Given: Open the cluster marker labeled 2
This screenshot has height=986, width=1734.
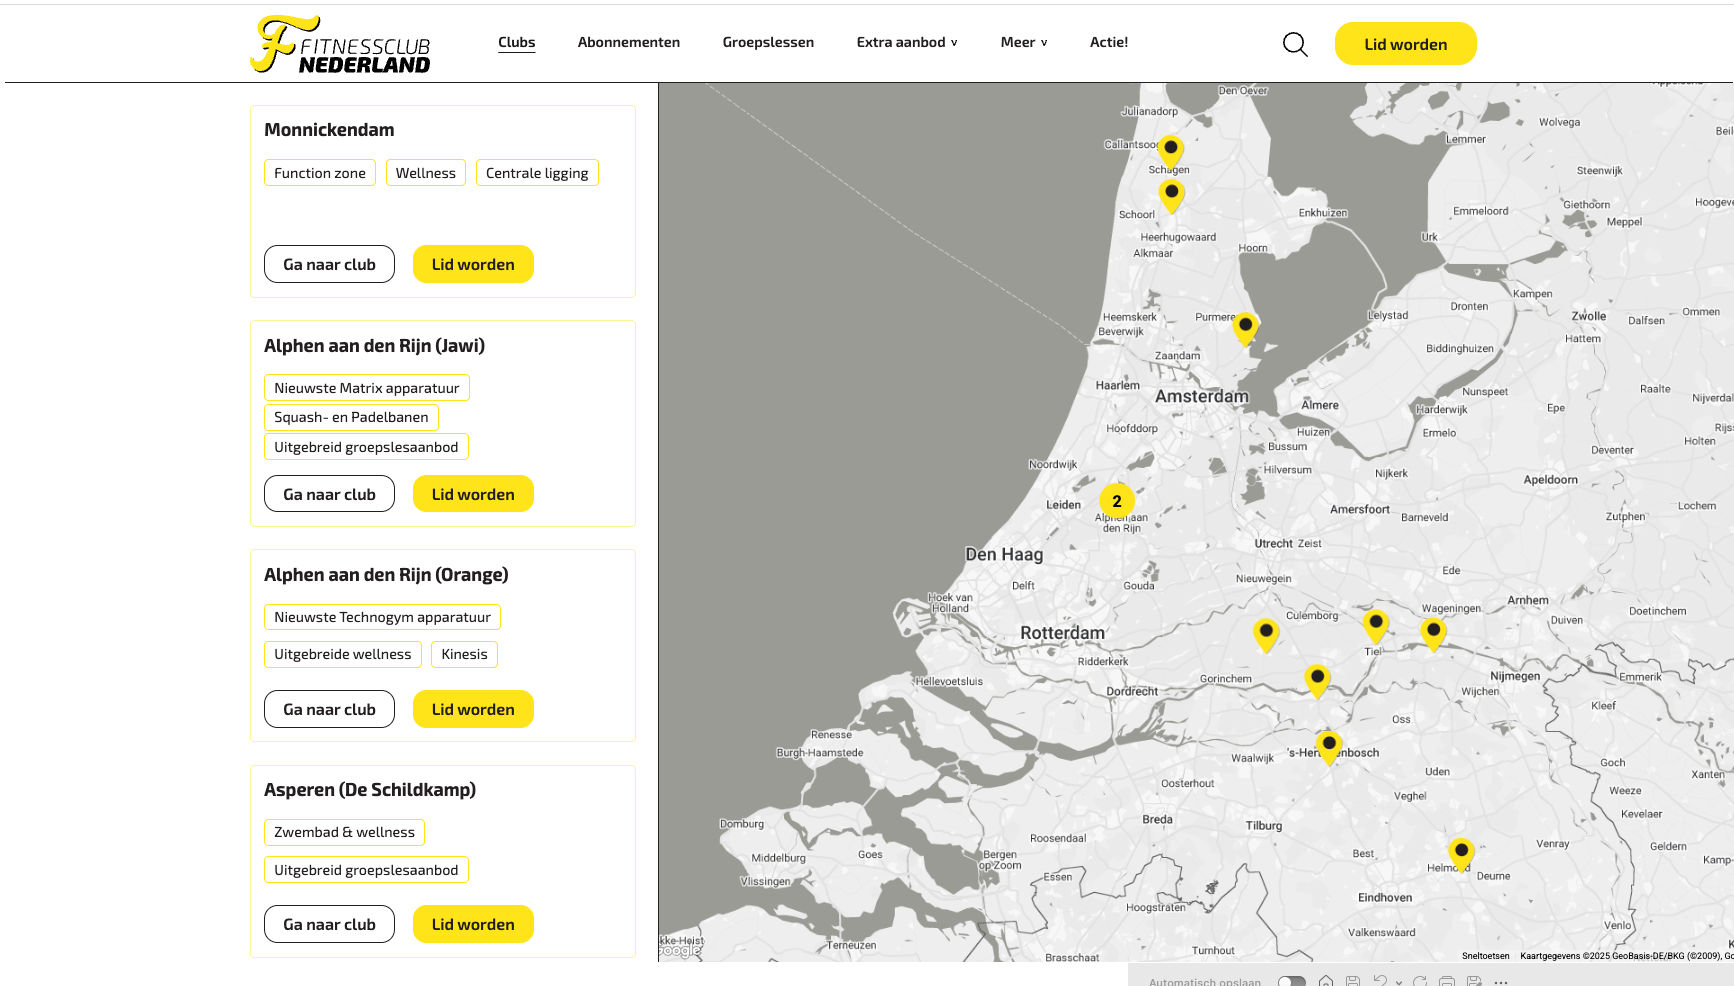Looking at the screenshot, I should [x=1117, y=501].
